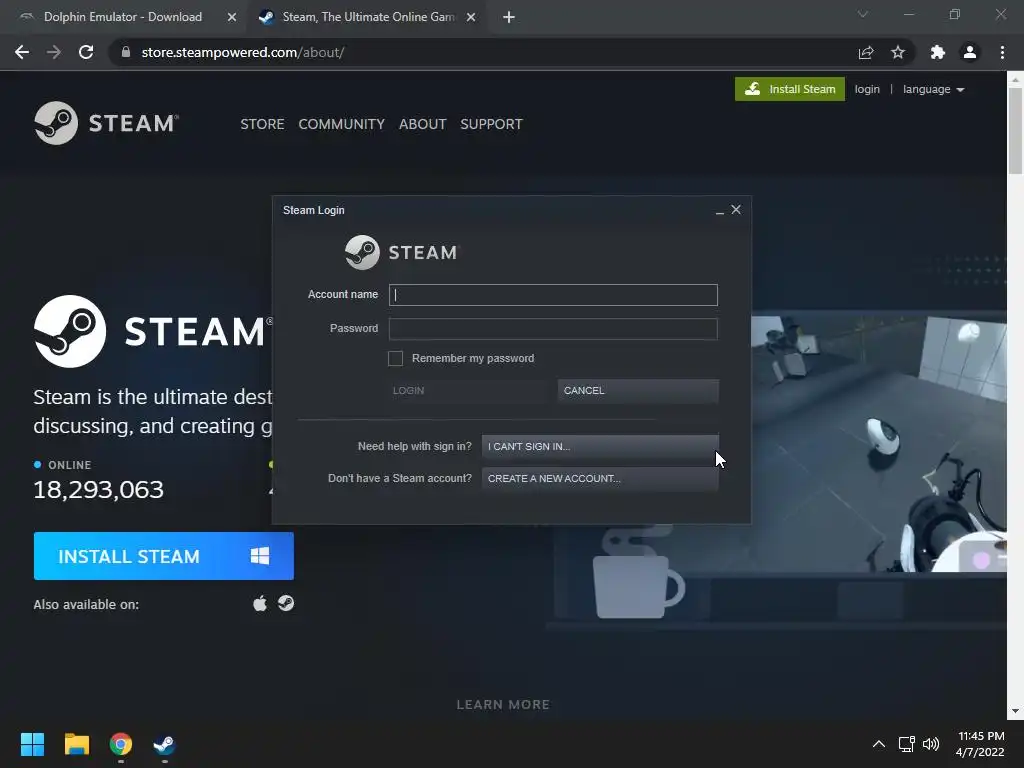Open the Chrome three-dot menu
This screenshot has width=1024, height=768.
click(x=1002, y=52)
